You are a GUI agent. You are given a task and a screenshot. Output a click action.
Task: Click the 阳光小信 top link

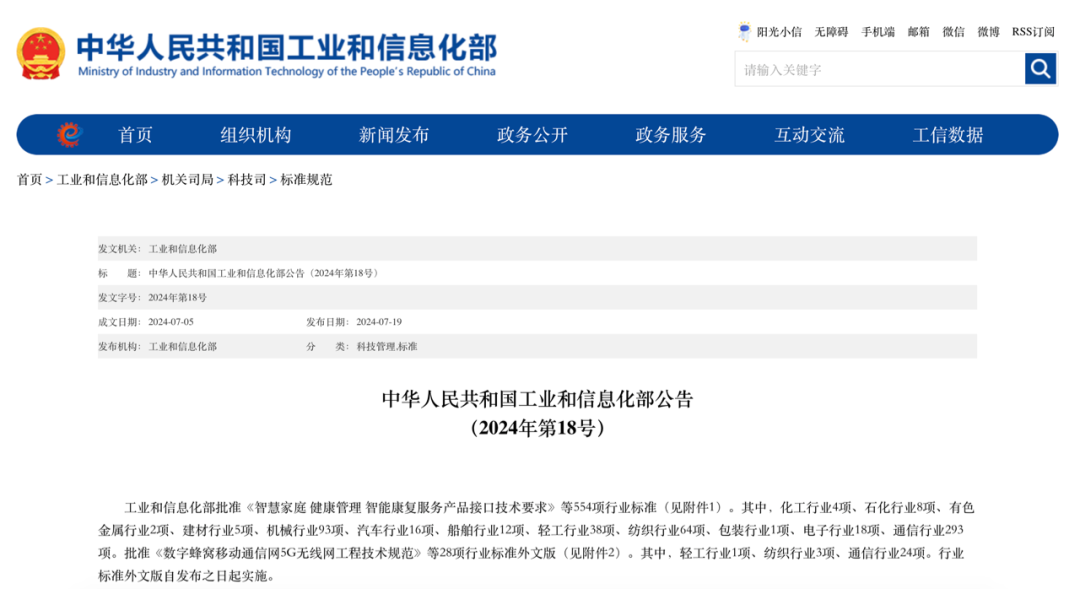tap(779, 32)
